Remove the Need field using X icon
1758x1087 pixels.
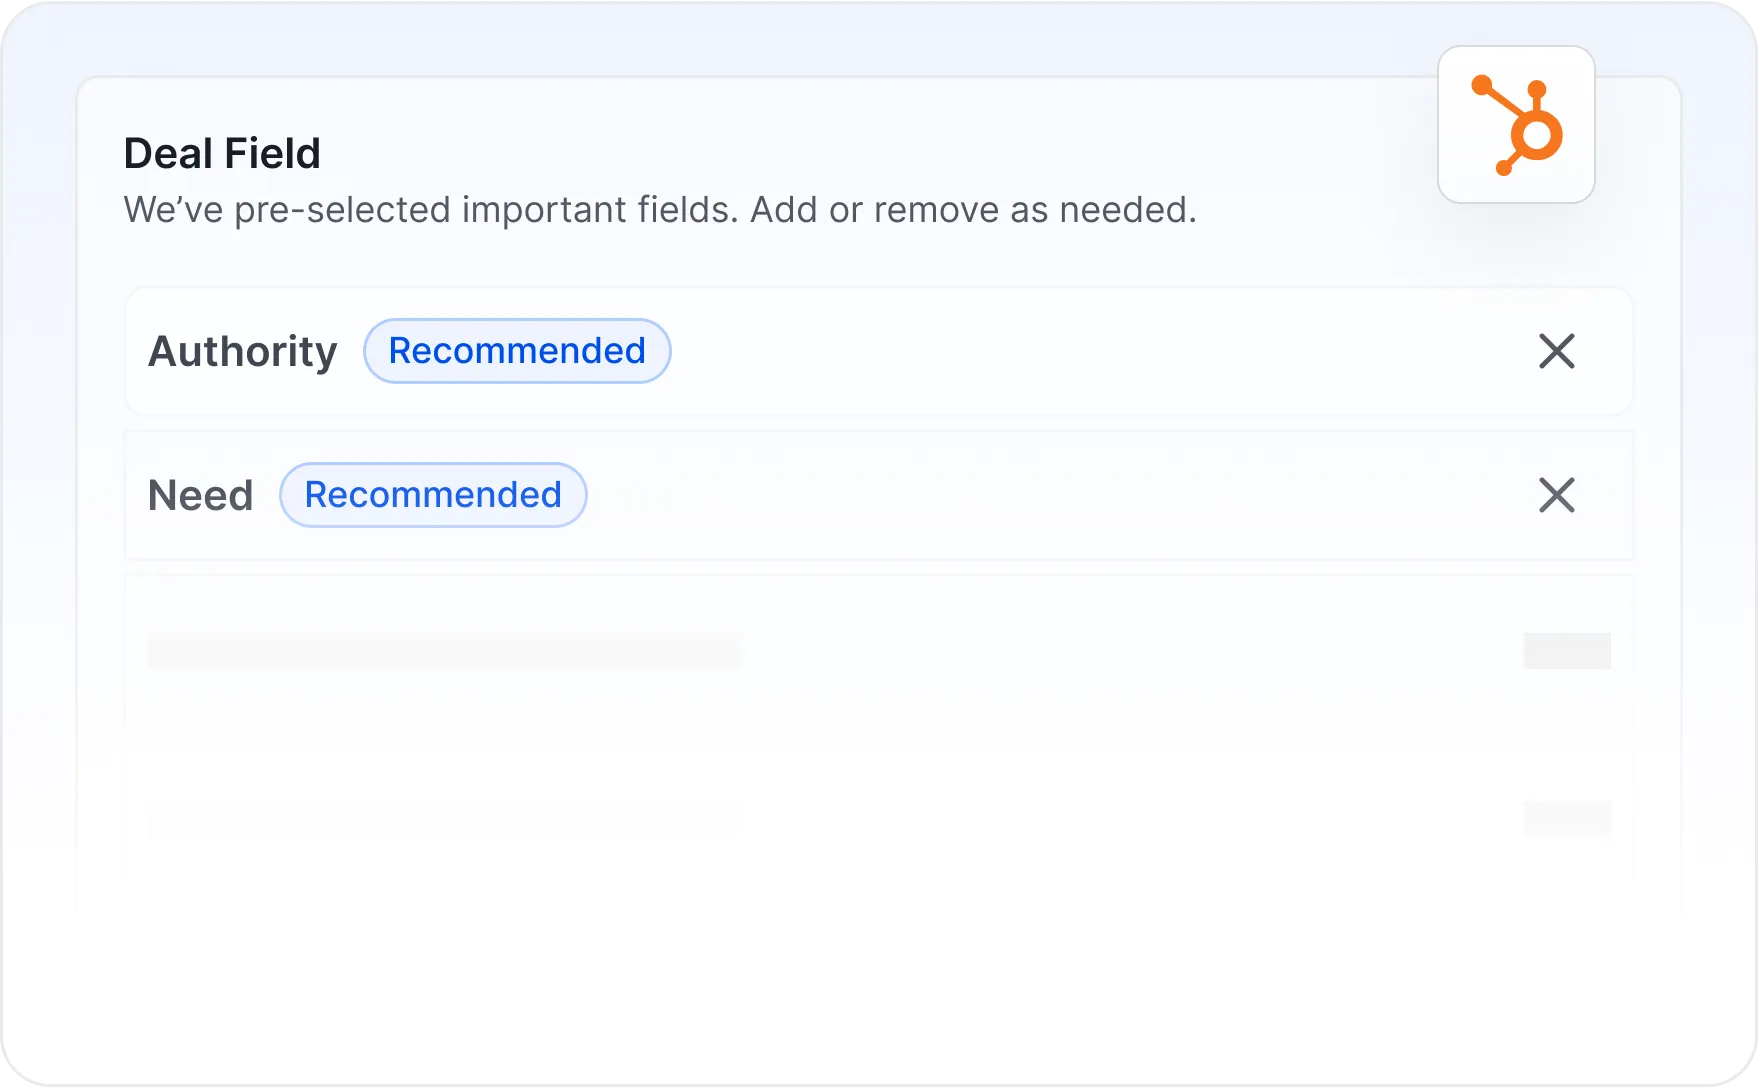click(1556, 495)
